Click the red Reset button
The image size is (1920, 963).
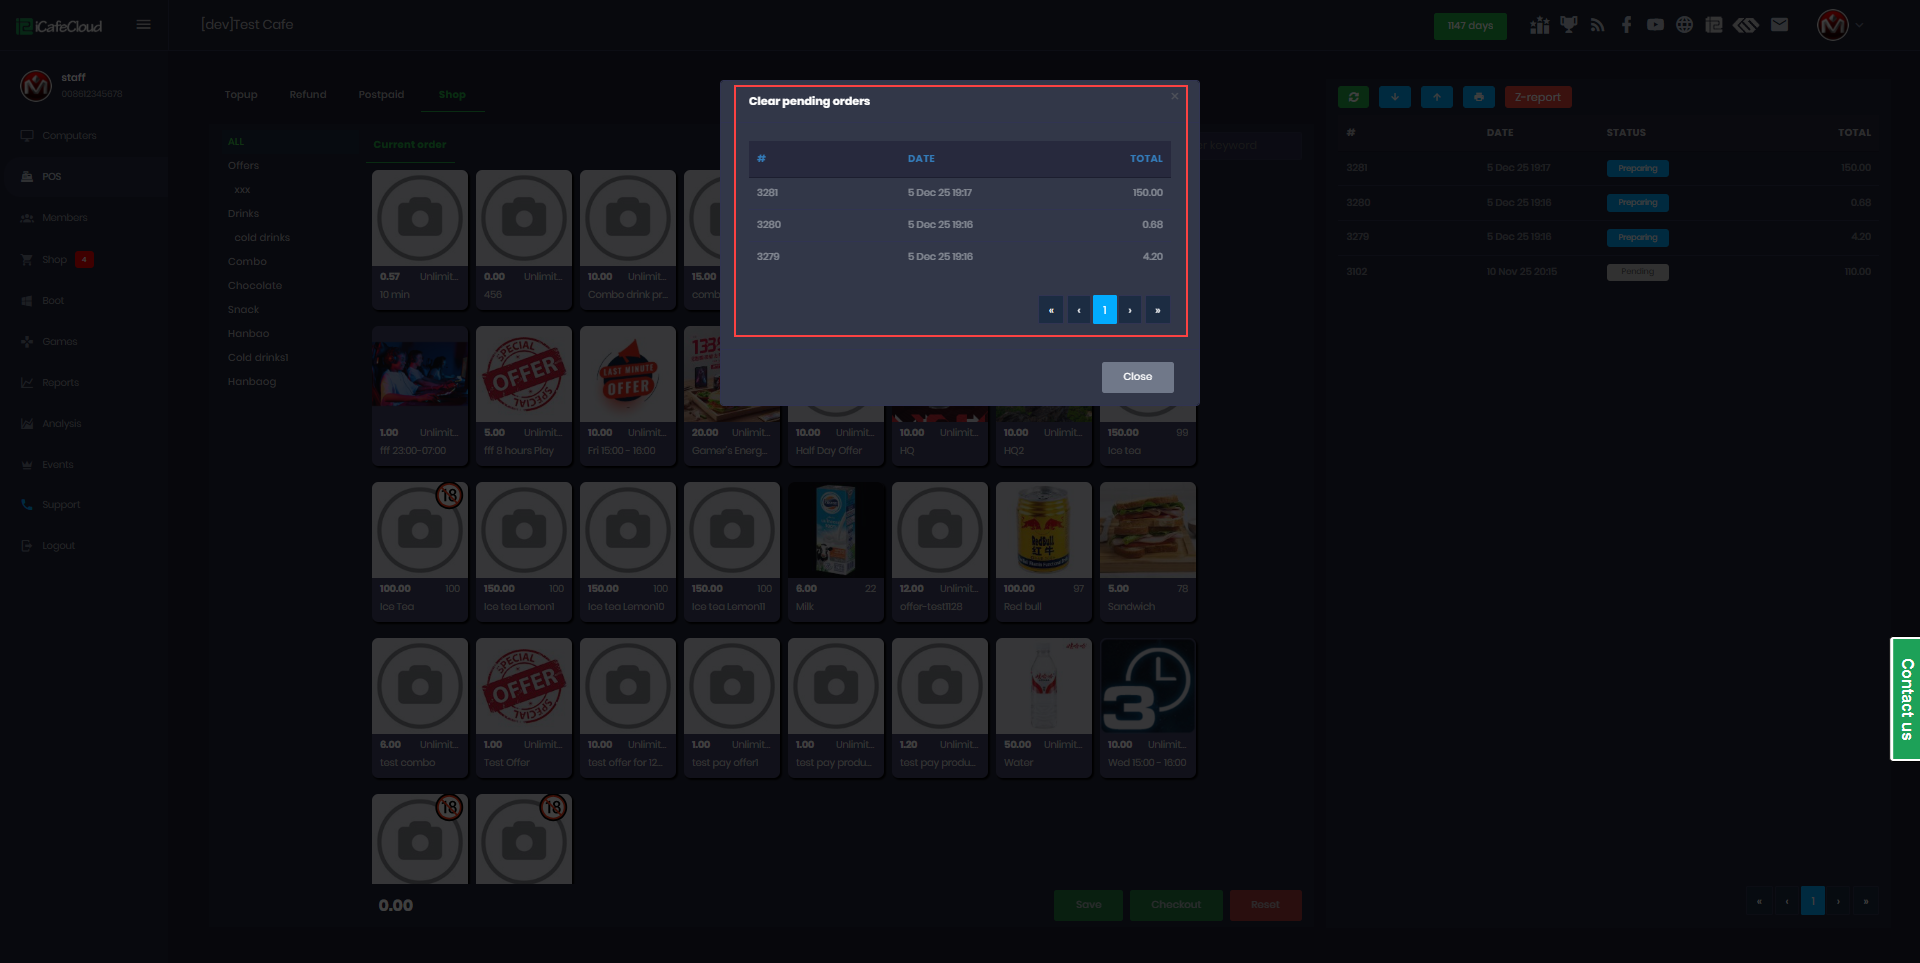click(1265, 905)
